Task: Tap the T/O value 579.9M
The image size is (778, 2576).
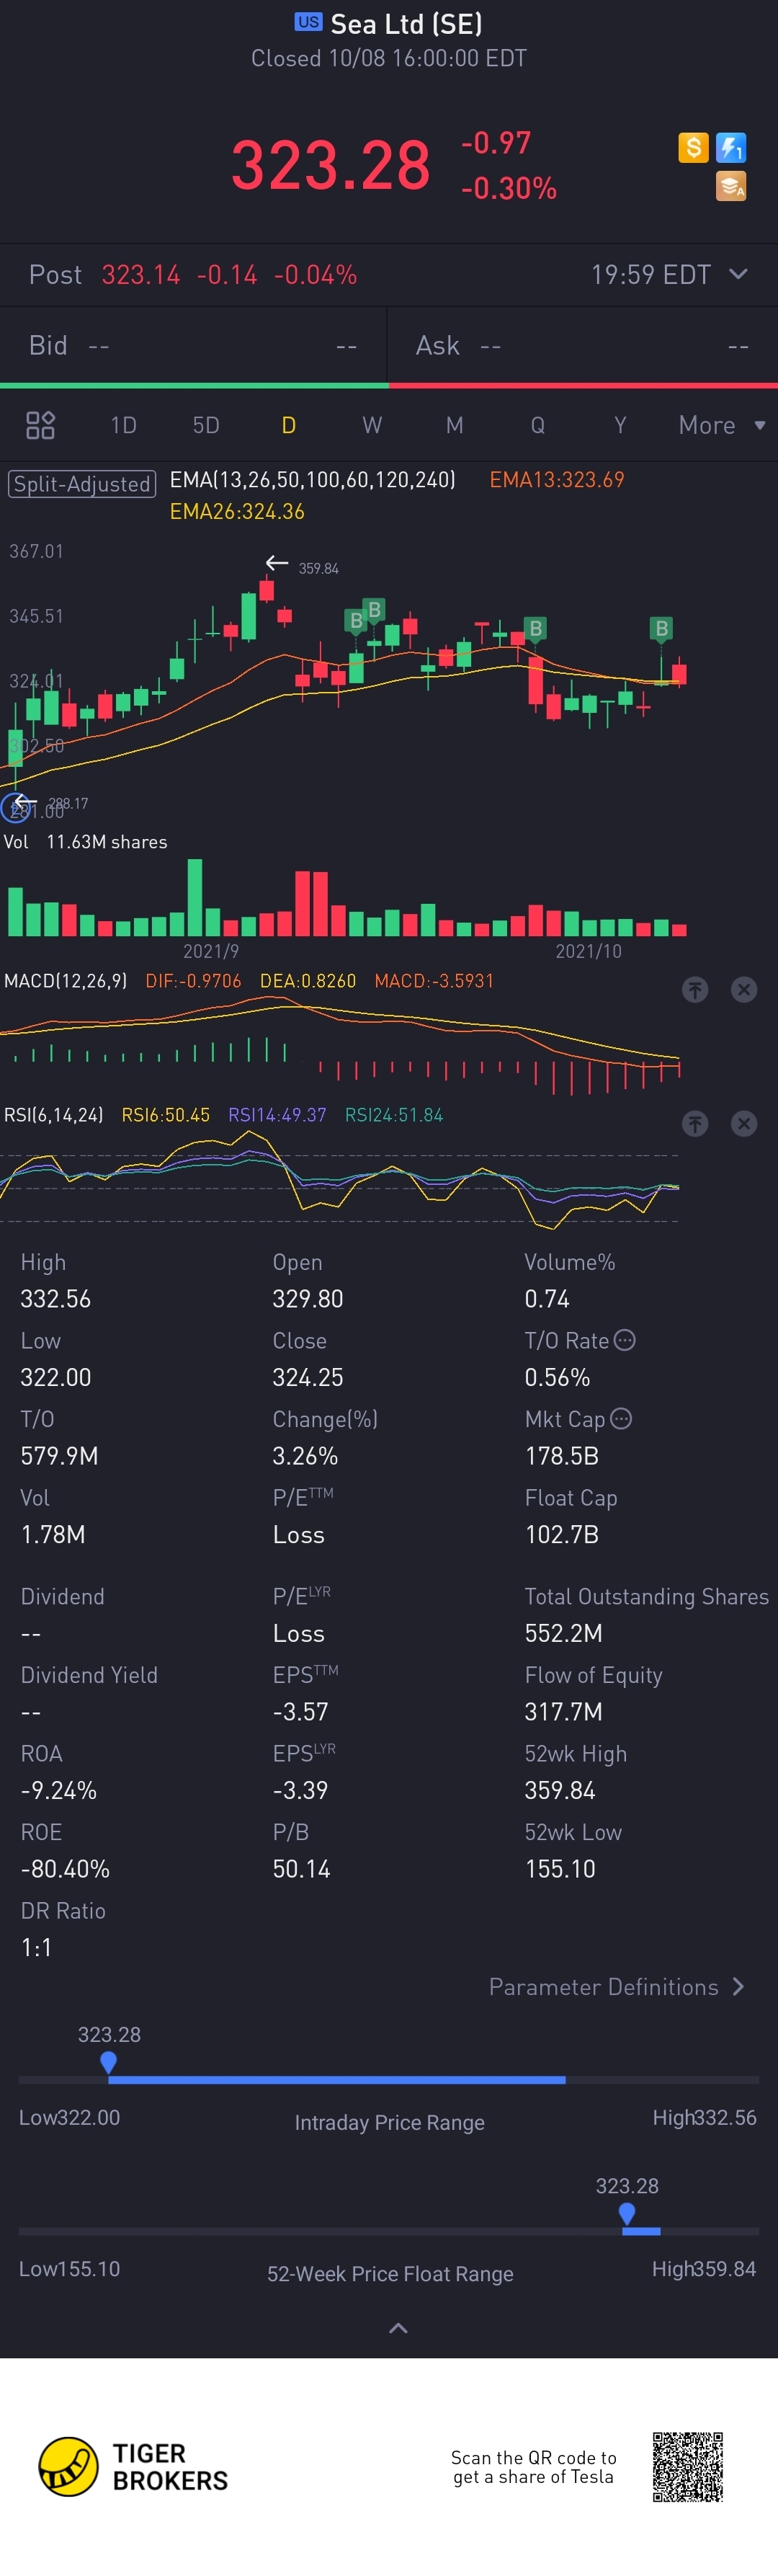Action: (59, 1456)
